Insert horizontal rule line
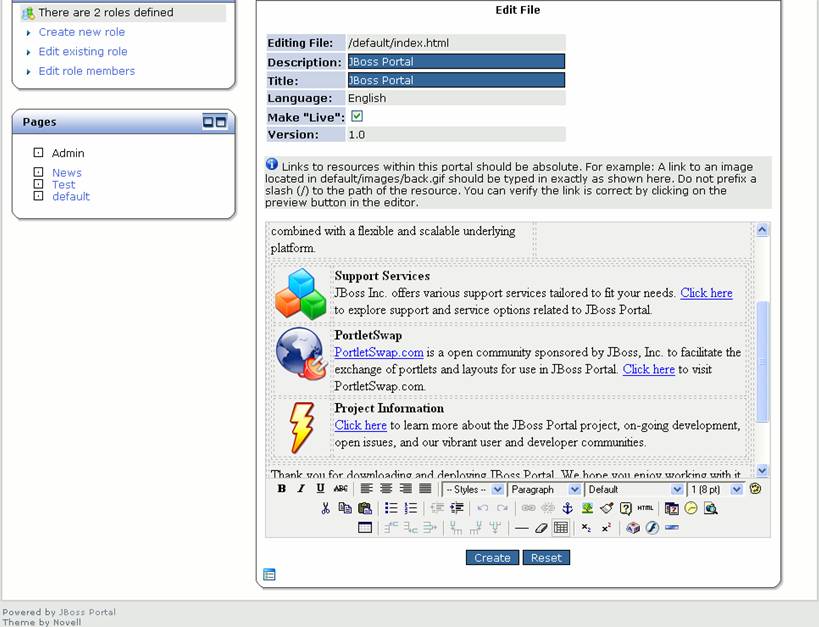Viewport: 819px width, 627px height. coord(521,528)
